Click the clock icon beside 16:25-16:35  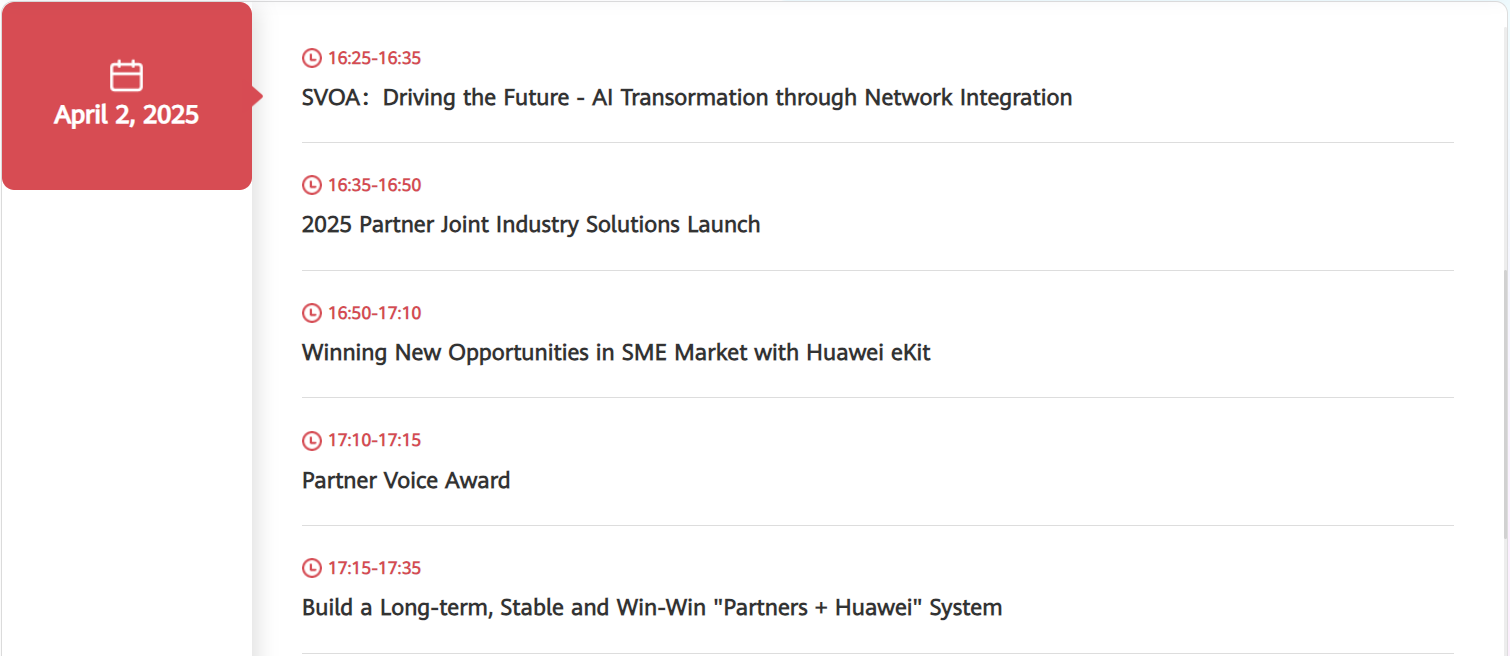(312, 58)
